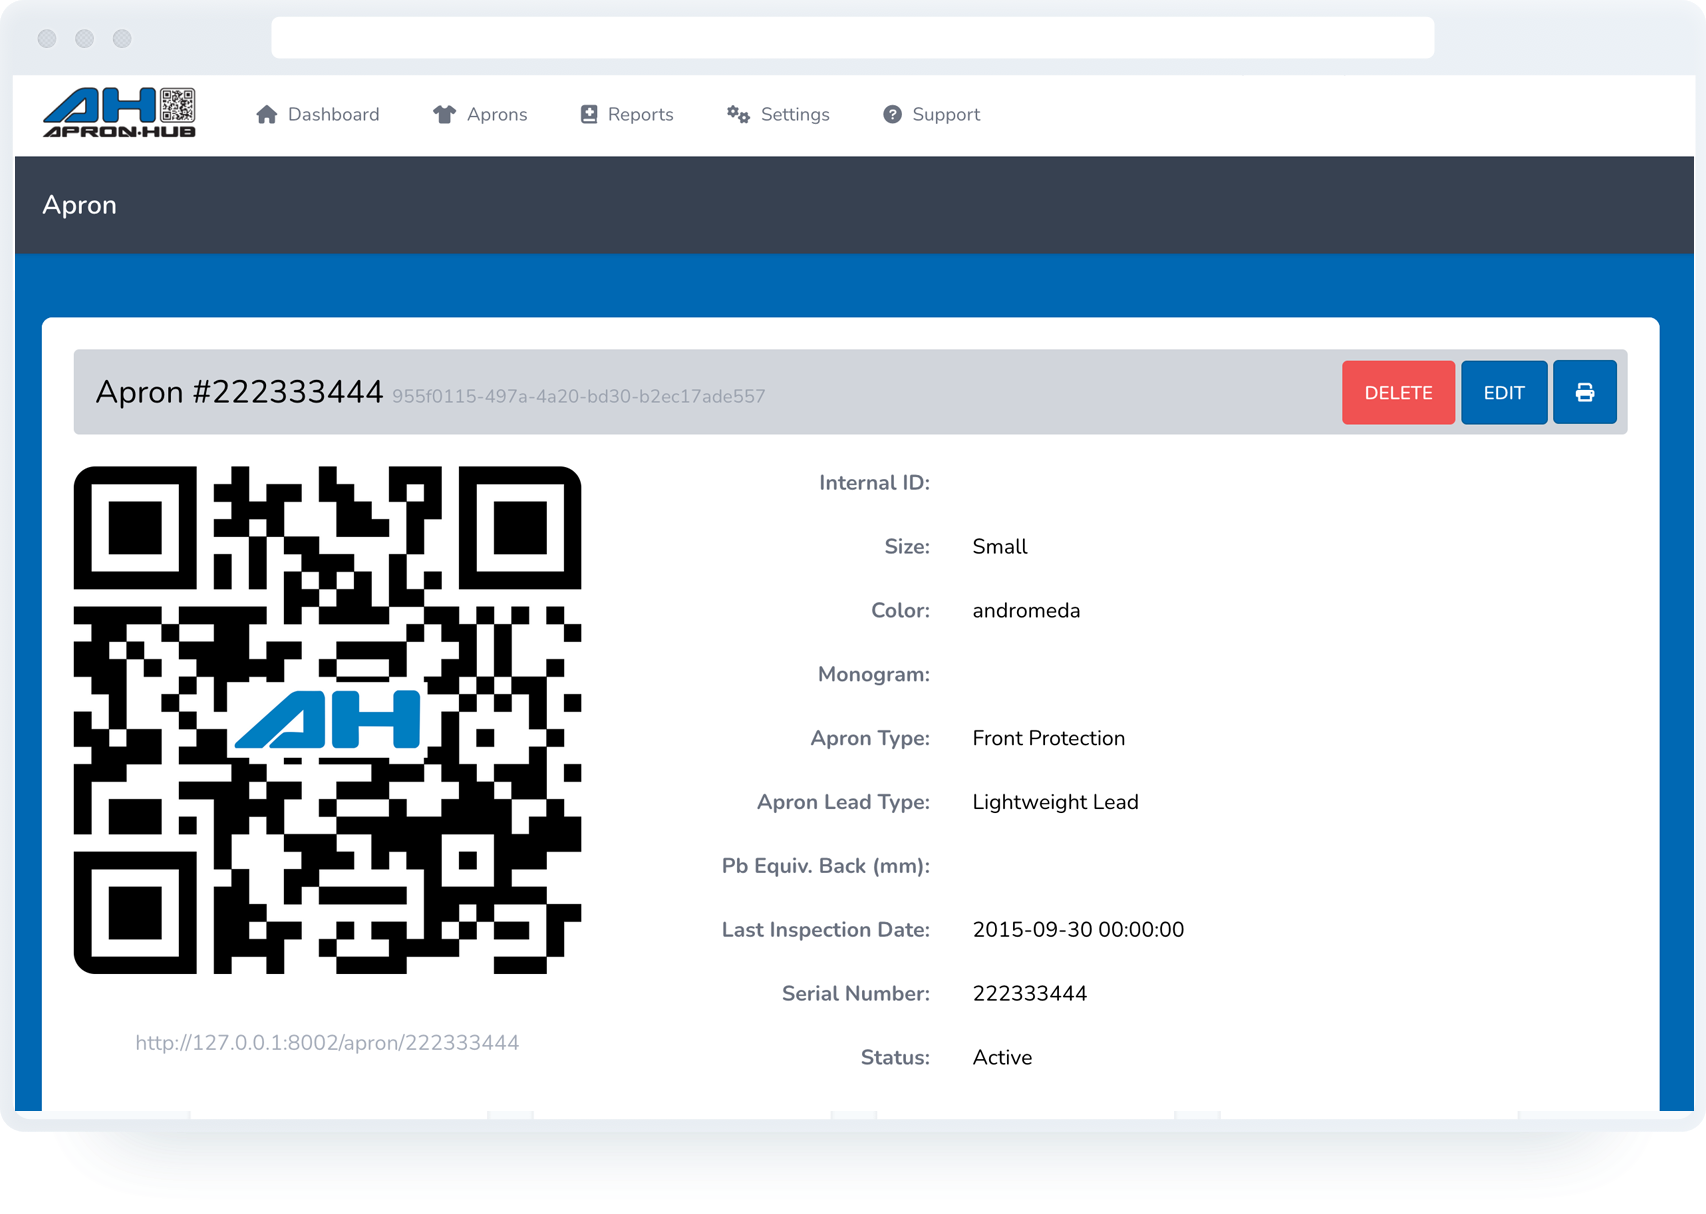Open the Settings nav item
1706x1214 pixels.
(794, 115)
